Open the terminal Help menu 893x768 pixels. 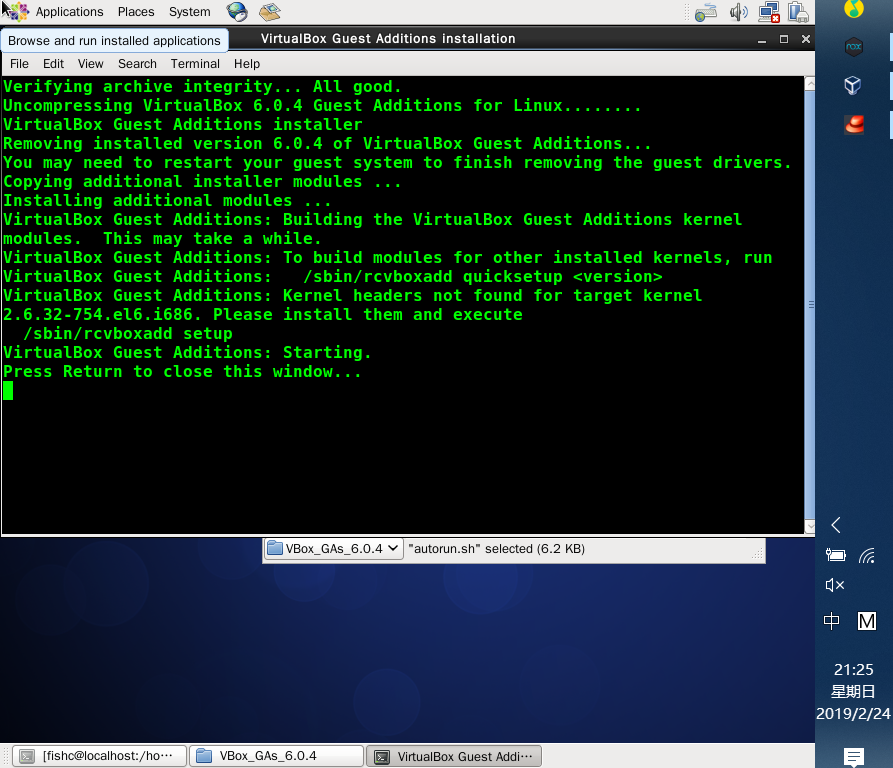(x=247, y=64)
